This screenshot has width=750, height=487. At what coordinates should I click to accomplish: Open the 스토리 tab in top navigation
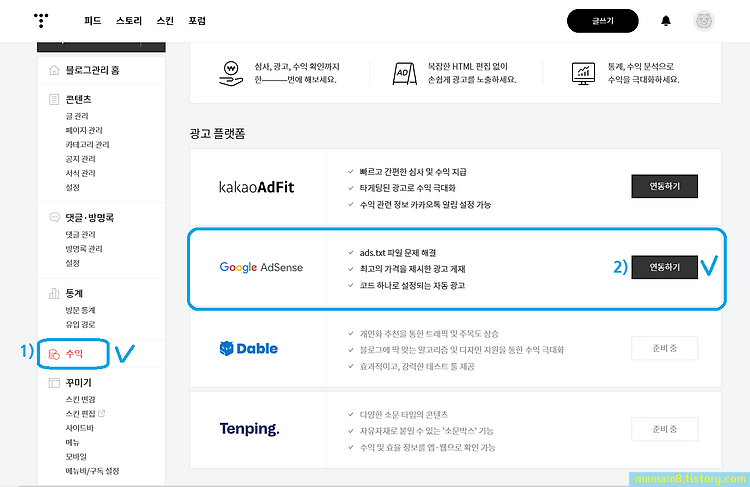coord(129,21)
